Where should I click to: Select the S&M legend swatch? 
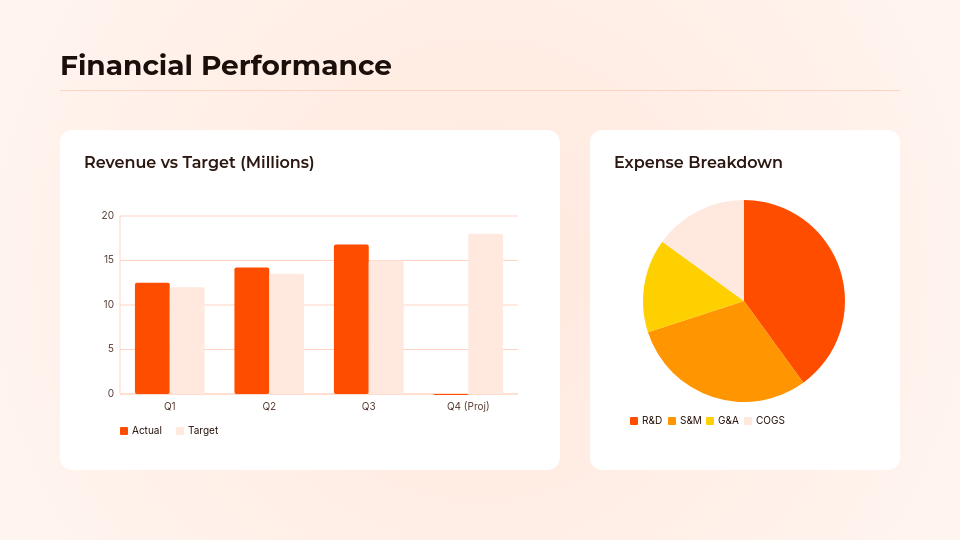point(672,421)
